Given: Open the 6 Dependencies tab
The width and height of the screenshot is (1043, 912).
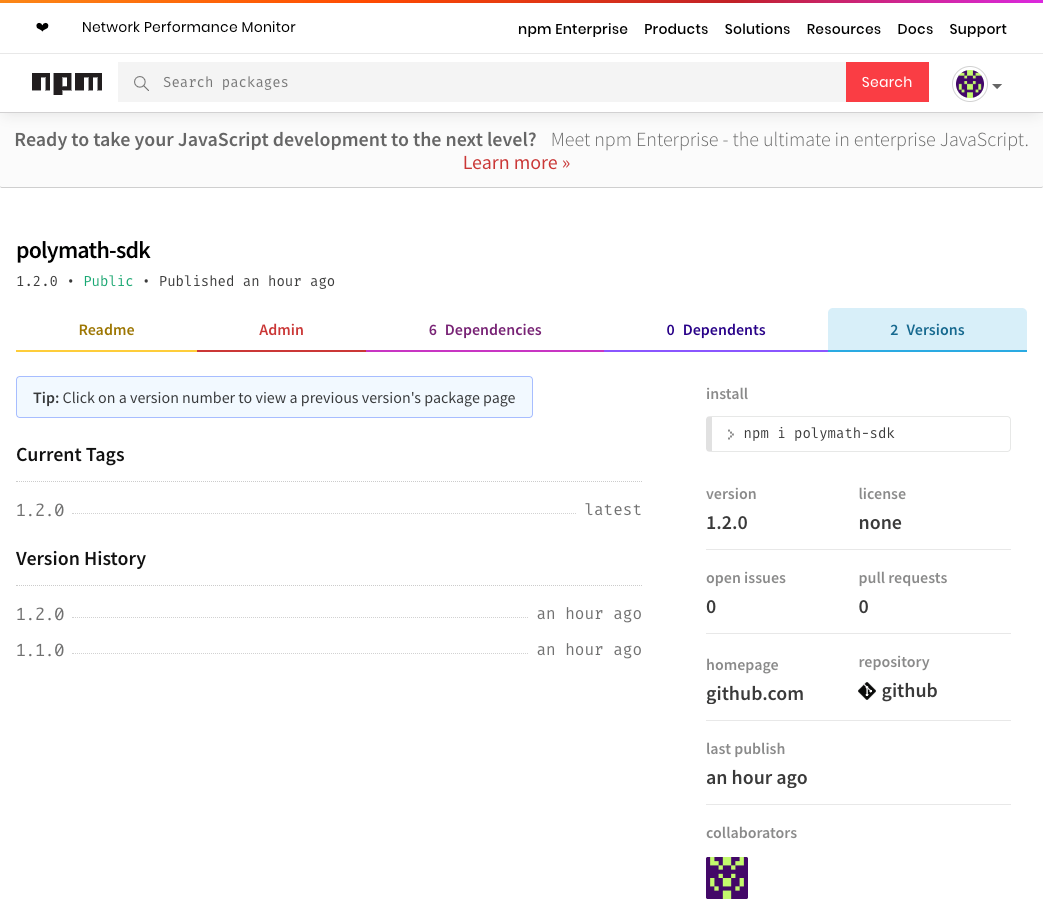Looking at the screenshot, I should 485,330.
